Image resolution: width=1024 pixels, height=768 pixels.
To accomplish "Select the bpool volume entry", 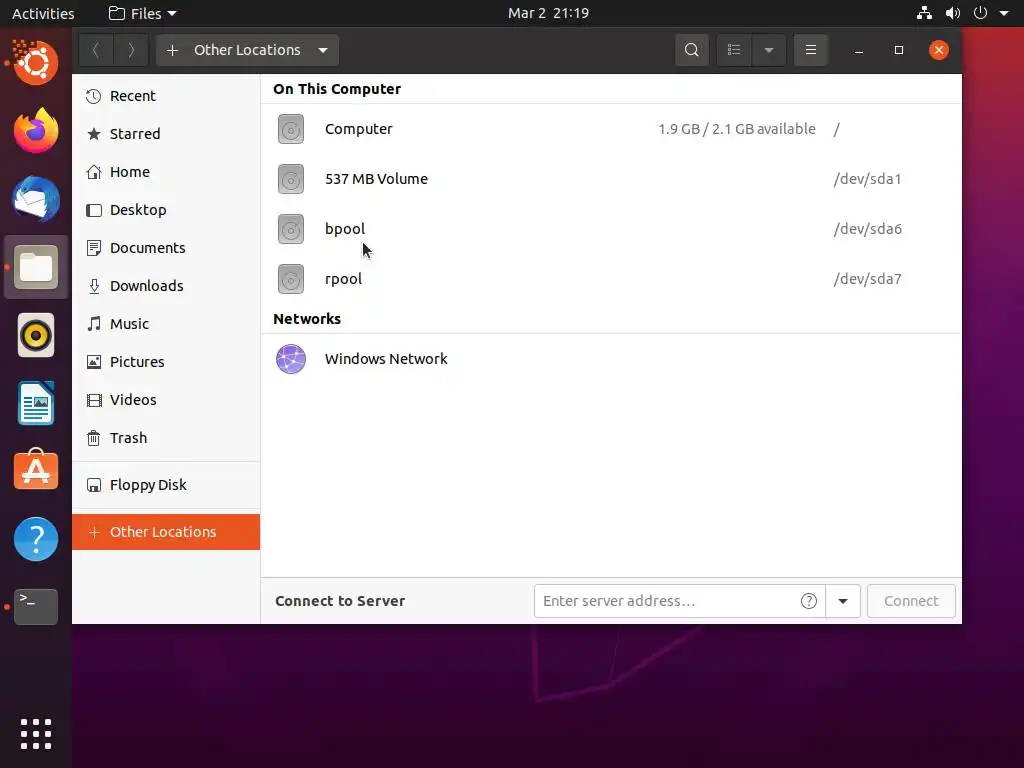I will tap(611, 229).
